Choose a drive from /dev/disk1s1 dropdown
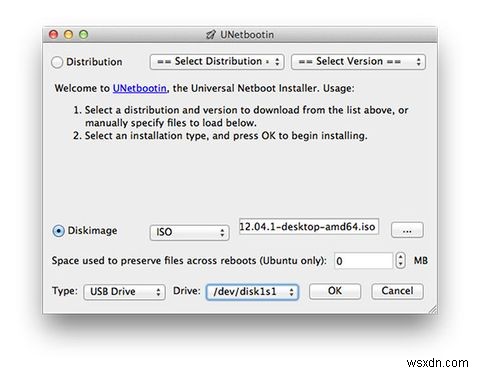Image resolution: width=480 pixels, height=373 pixels. point(252,292)
